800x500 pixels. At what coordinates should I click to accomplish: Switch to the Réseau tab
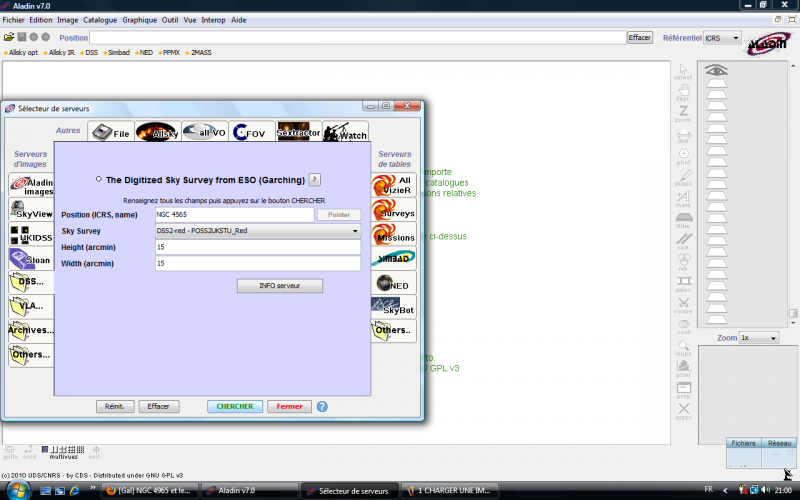[x=779, y=443]
